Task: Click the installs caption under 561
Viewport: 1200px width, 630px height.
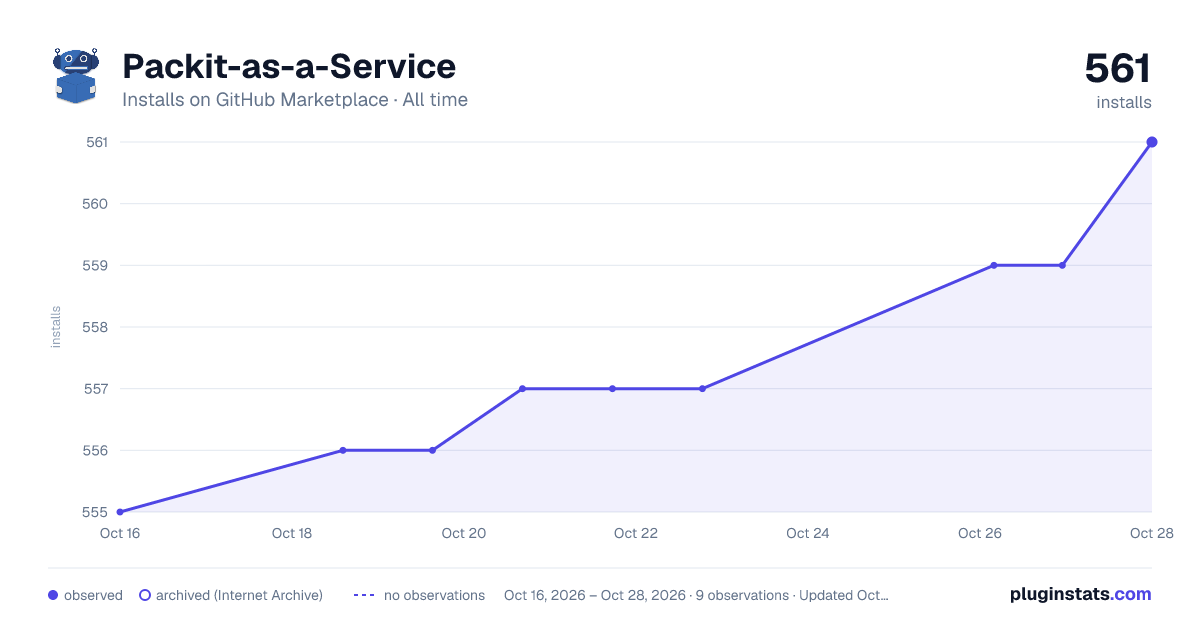Action: coord(1124,102)
